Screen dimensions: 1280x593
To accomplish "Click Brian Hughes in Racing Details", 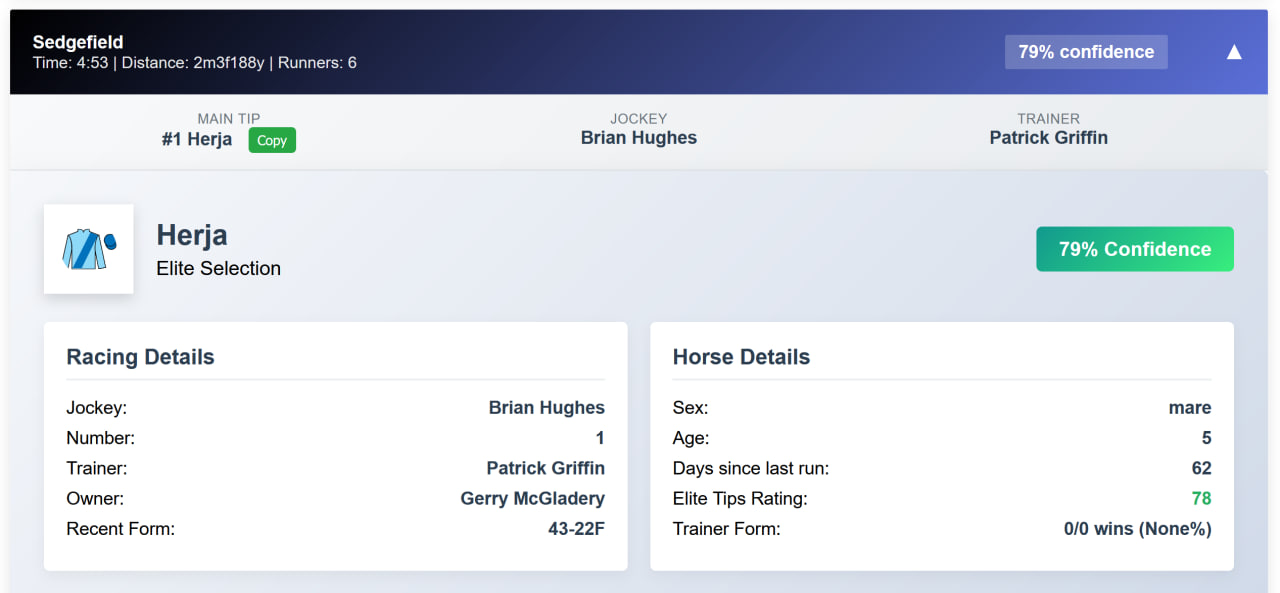I will tap(547, 408).
